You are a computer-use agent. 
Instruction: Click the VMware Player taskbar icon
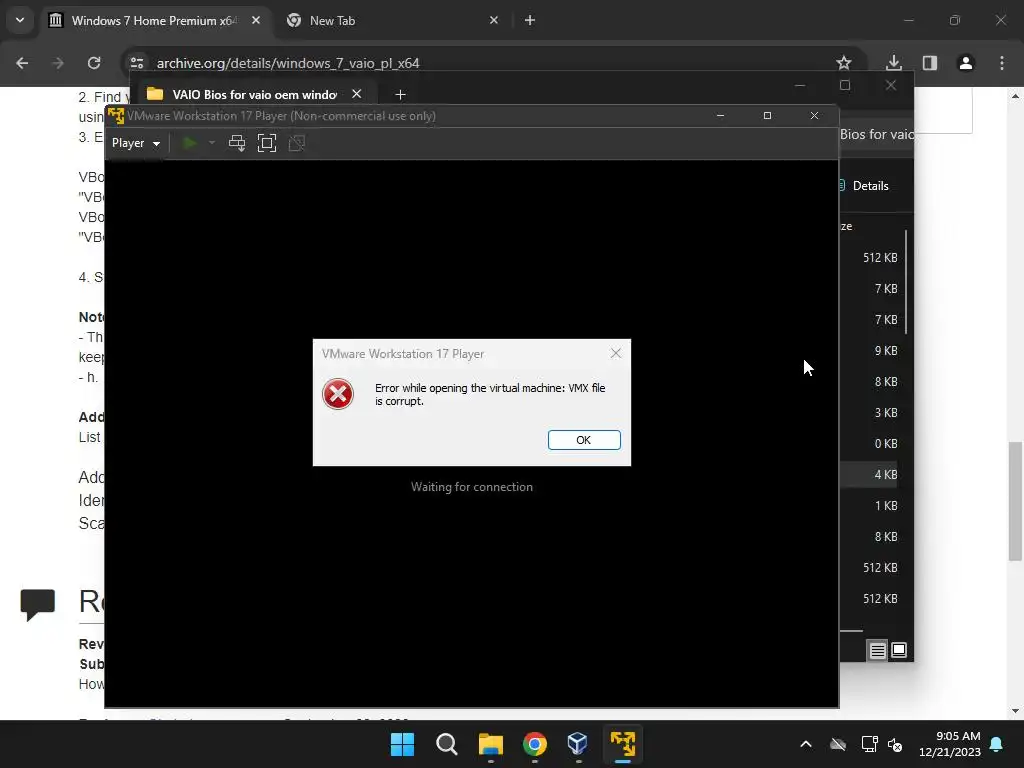point(623,744)
